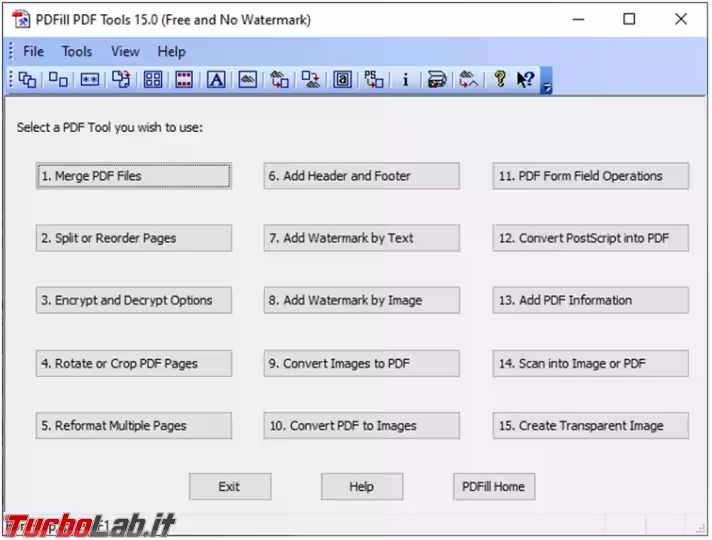
Task: Click the Help button next to Exit
Action: (x=362, y=487)
